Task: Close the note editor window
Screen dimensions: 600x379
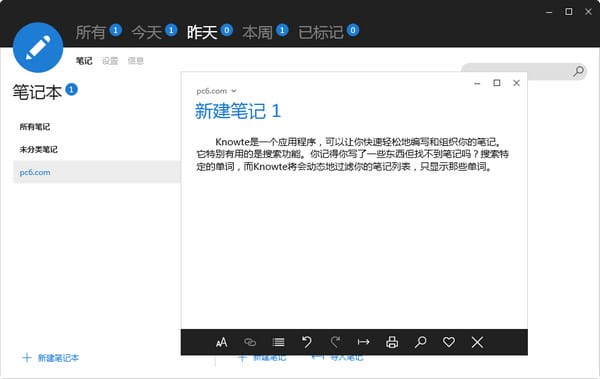Action: pyautogui.click(x=516, y=83)
